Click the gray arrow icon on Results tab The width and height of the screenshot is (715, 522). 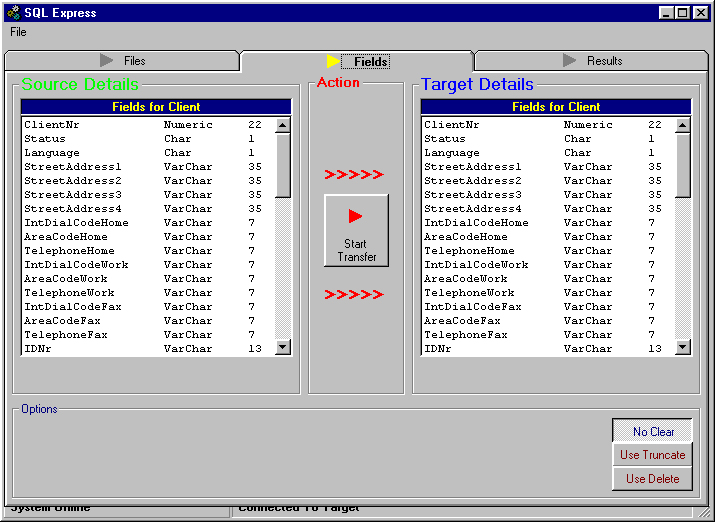570,61
